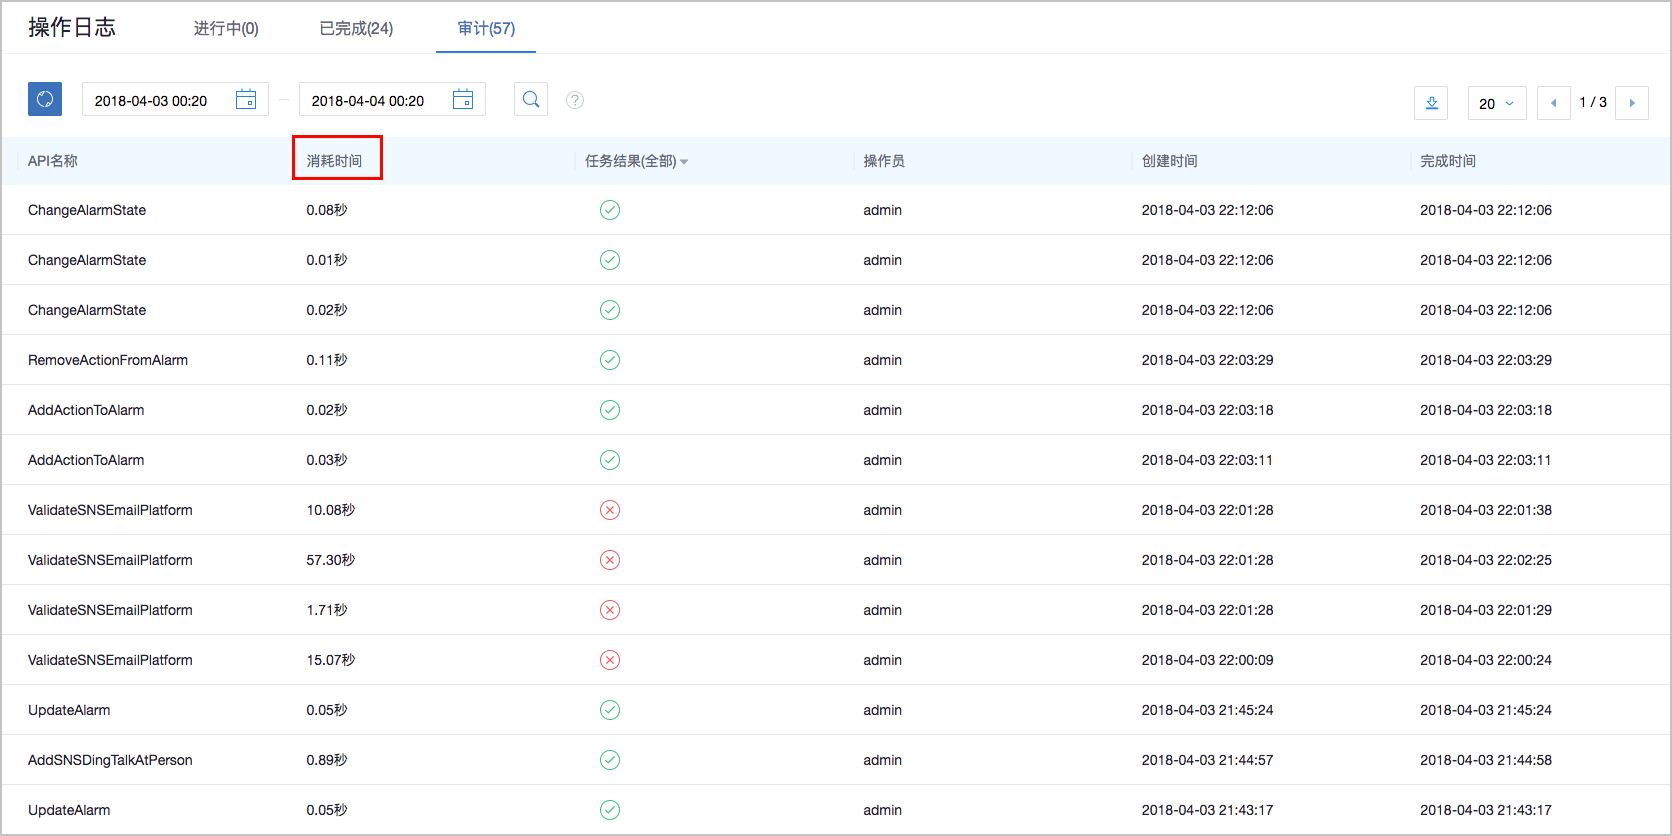1672x836 pixels.
Task: Open the start date calendar picker icon
Action: coord(246,99)
